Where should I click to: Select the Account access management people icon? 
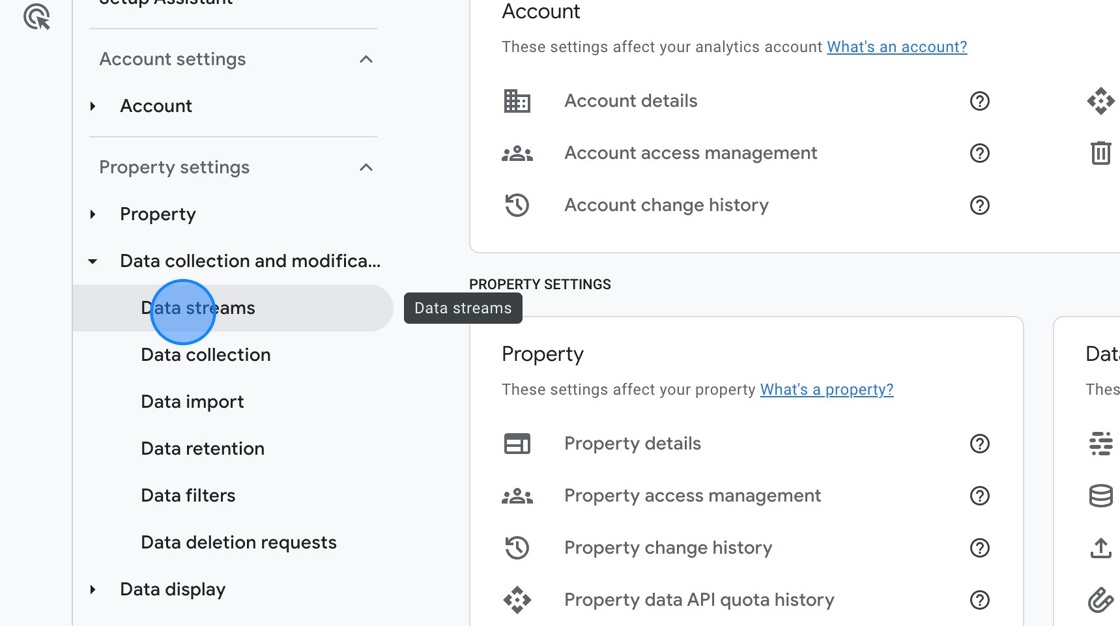click(x=517, y=152)
